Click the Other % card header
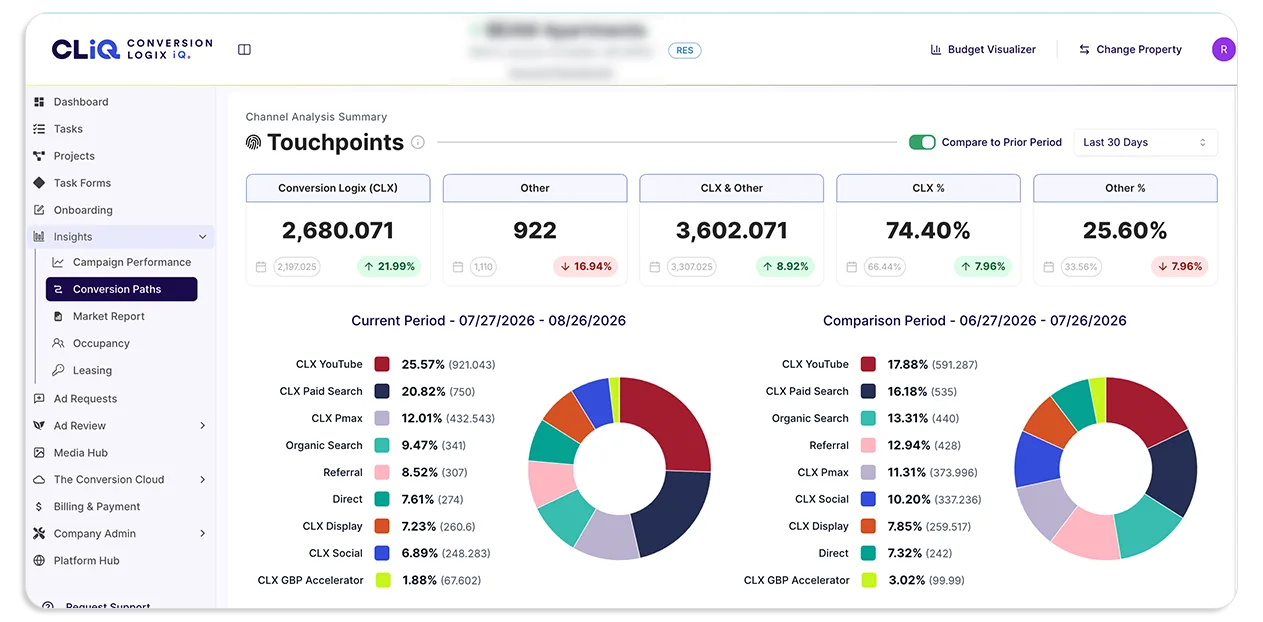1263x622 pixels. click(x=1125, y=188)
